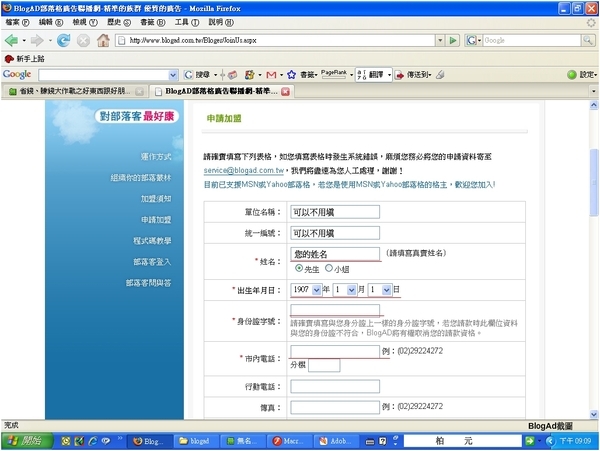
Task: Click the scrollbar down arrow
Action: (594, 414)
